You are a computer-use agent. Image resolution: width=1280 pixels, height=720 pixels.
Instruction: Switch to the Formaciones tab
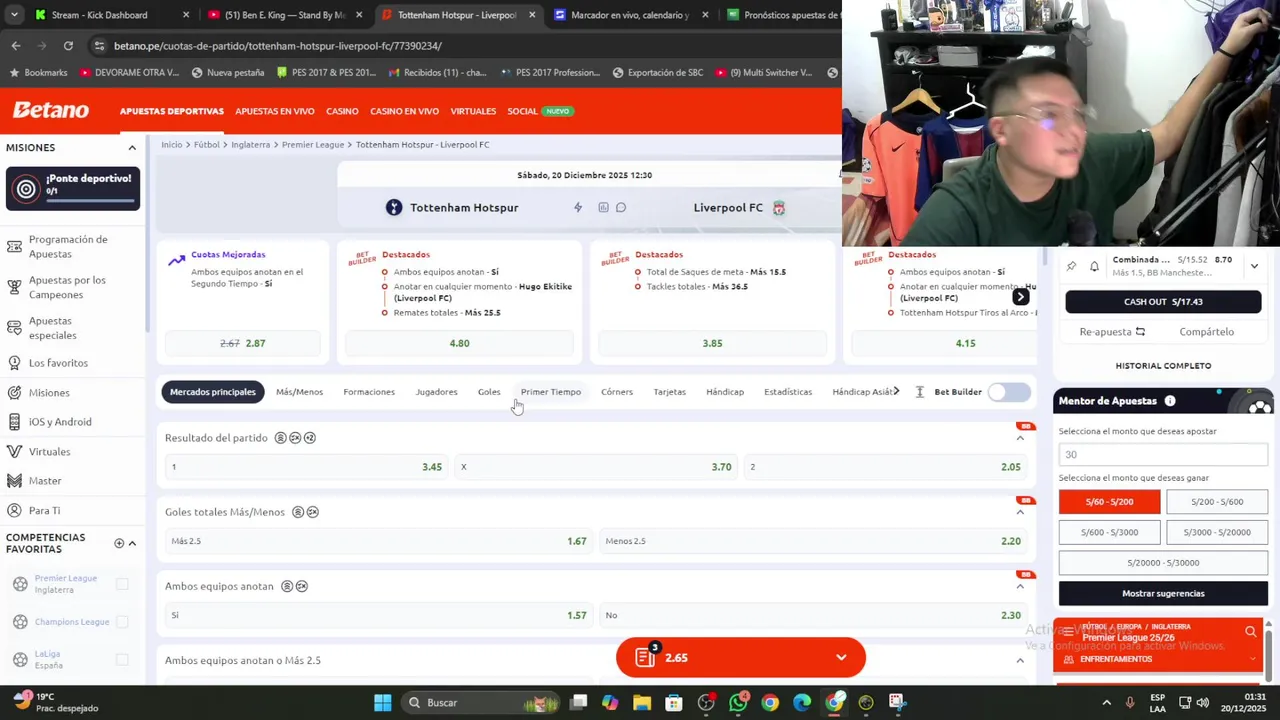tap(369, 392)
